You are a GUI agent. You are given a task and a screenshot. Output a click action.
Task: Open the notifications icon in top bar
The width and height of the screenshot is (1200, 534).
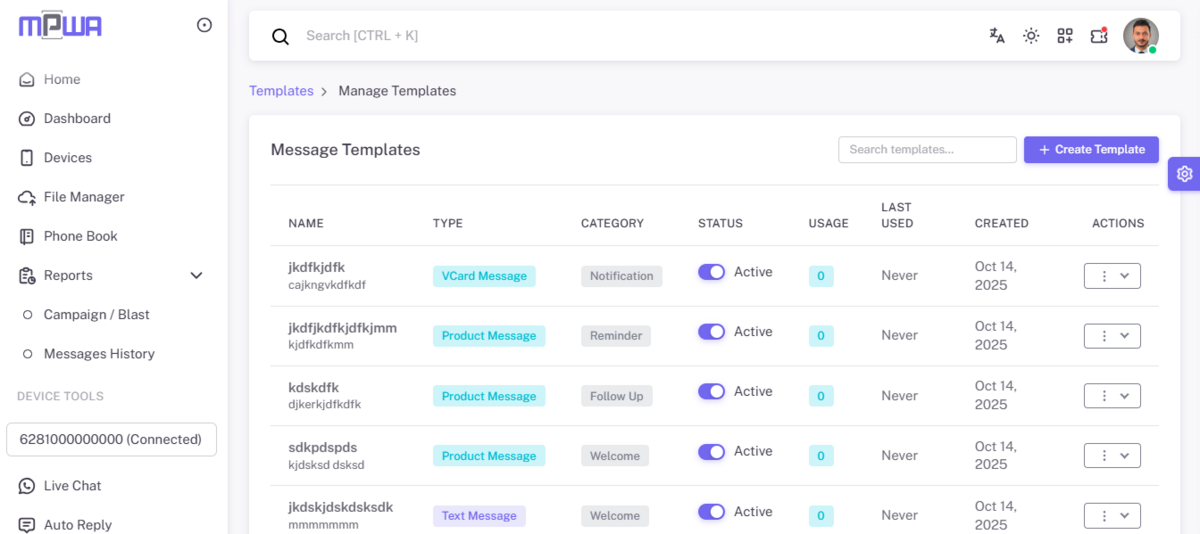[x=1099, y=36]
